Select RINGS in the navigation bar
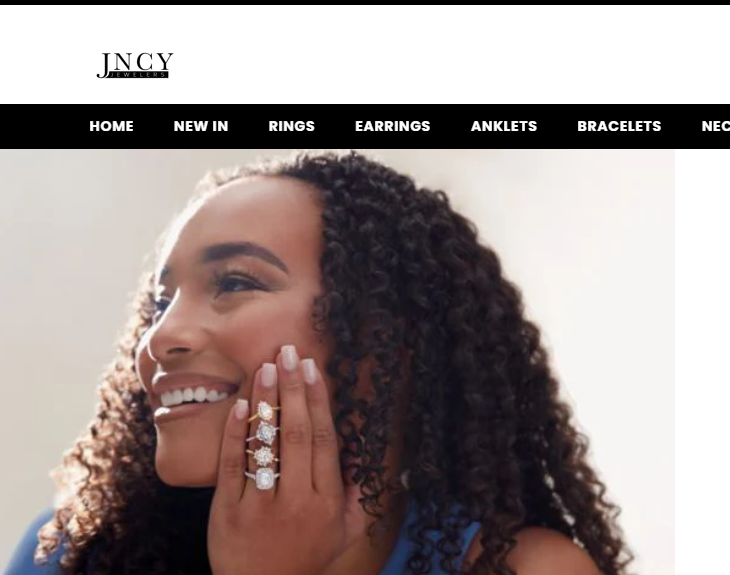 coord(291,126)
